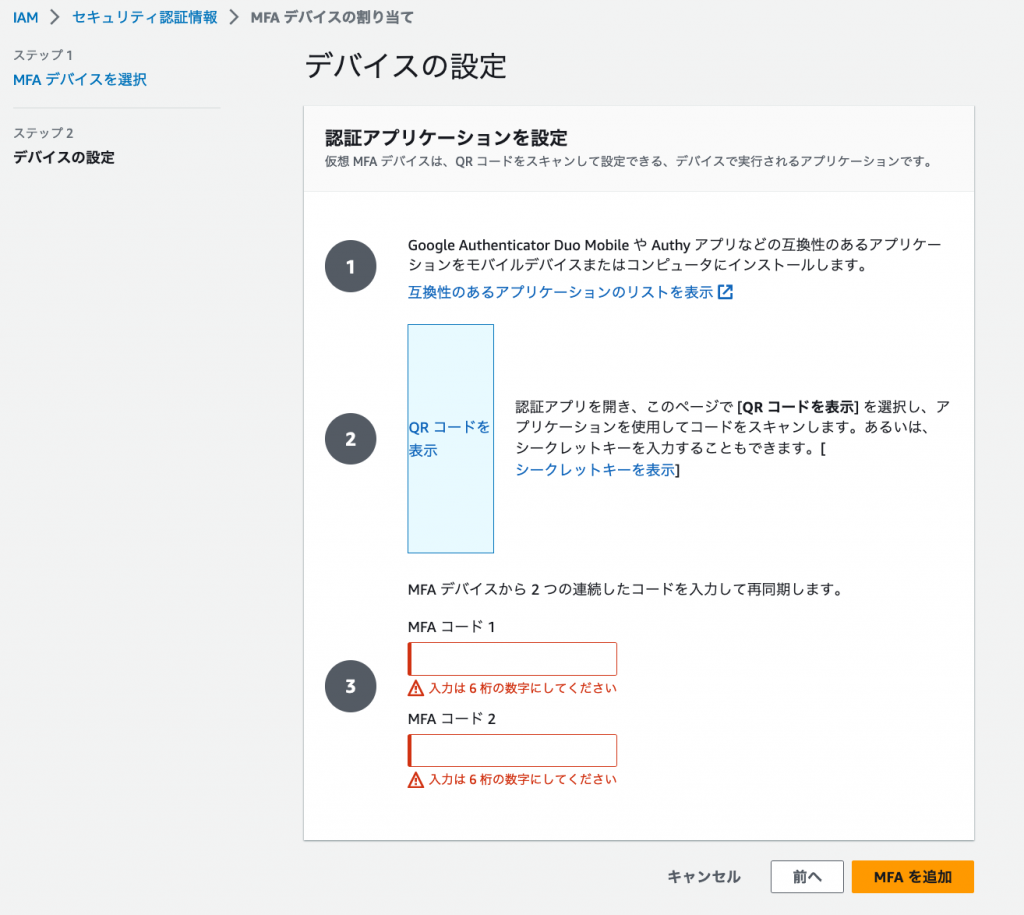Click the external link icon beside compatible apps list
The width and height of the screenshot is (1024, 915).
point(727,292)
